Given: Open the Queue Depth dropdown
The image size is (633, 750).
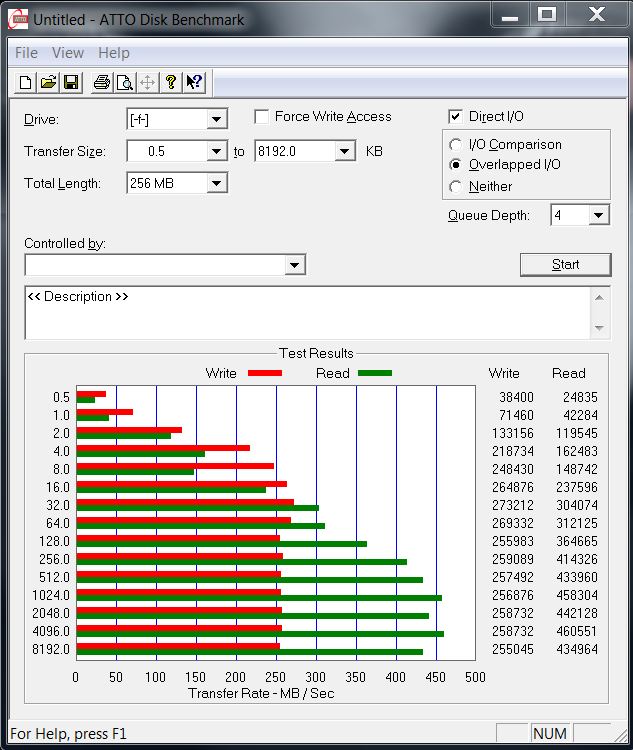Looking at the screenshot, I should click(598, 216).
